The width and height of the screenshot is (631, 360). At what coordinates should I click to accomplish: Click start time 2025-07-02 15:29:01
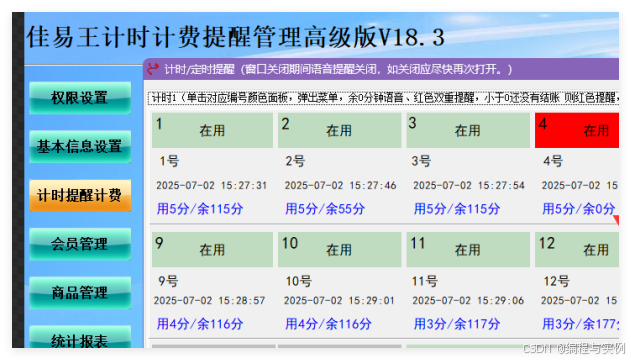point(339,300)
